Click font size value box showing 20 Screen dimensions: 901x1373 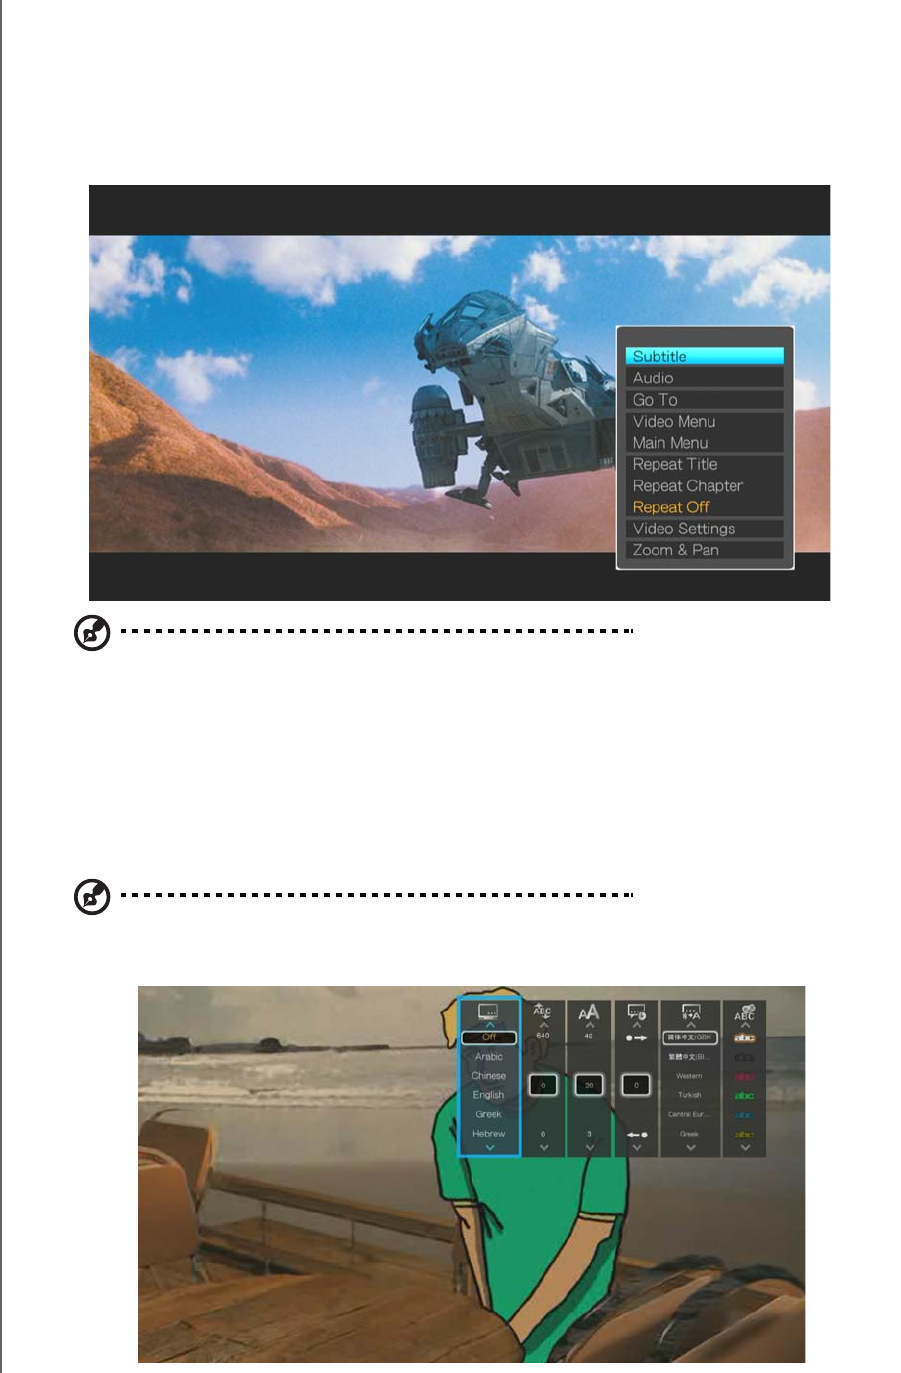589,1085
